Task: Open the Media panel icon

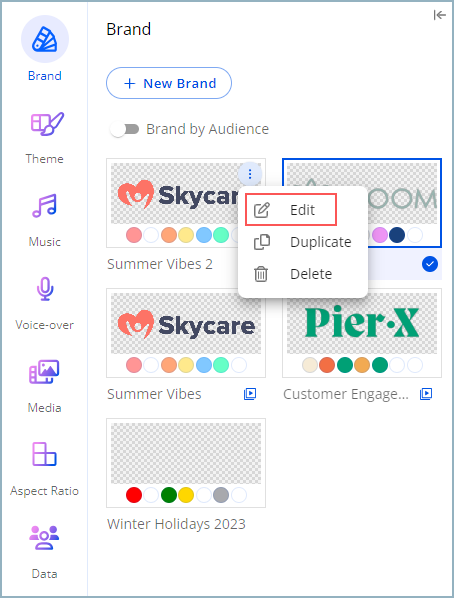Action: pos(44,371)
